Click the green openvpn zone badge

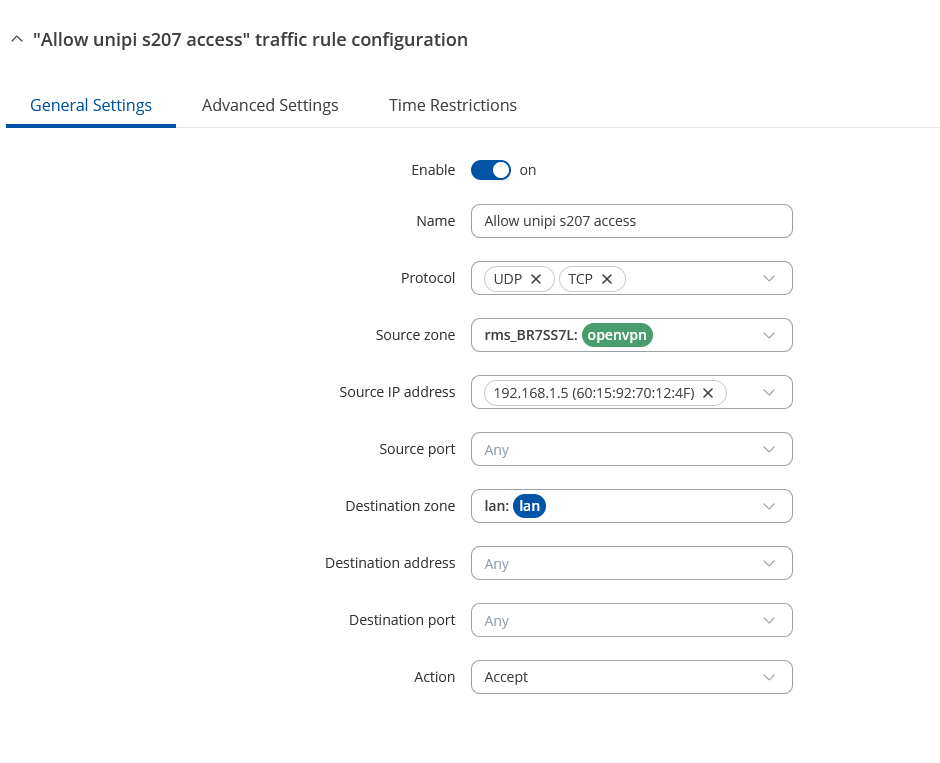617,336
